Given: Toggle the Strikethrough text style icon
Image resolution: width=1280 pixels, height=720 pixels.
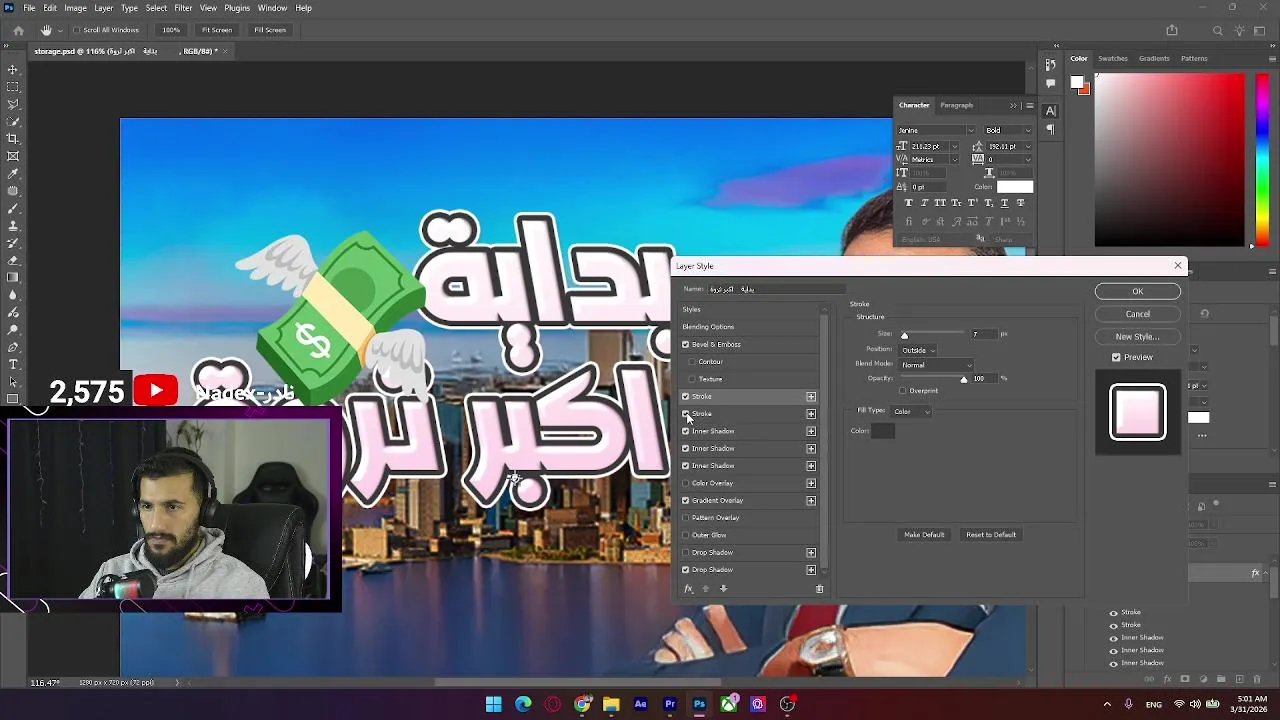Looking at the screenshot, I should pos(1020,203).
